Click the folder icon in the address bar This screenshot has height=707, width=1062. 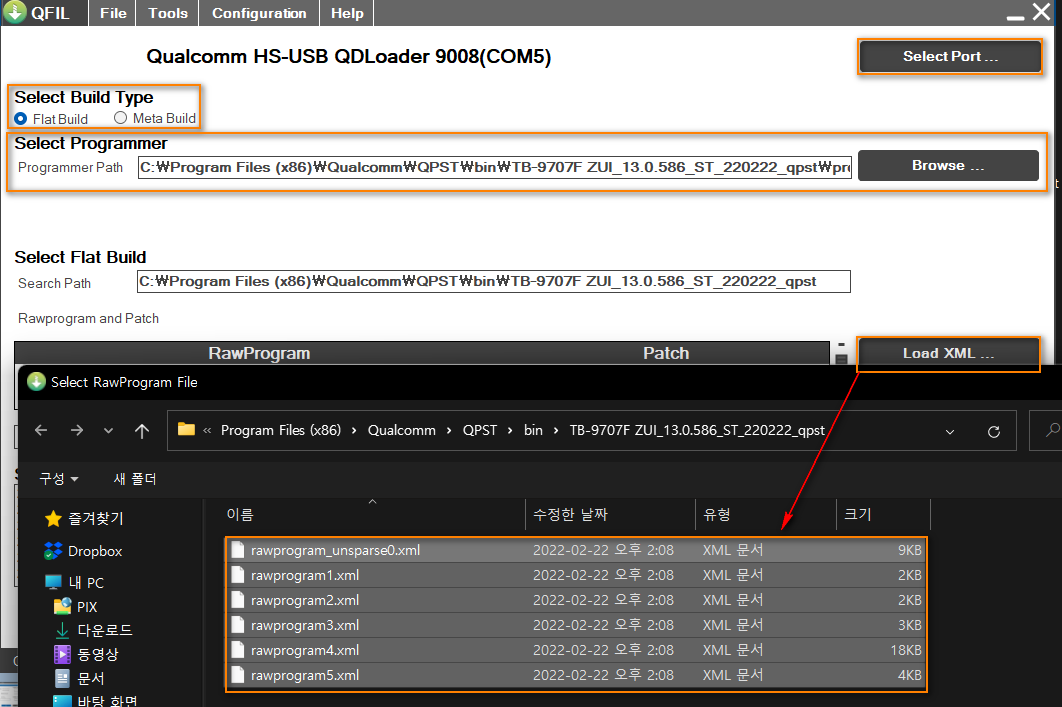click(186, 429)
